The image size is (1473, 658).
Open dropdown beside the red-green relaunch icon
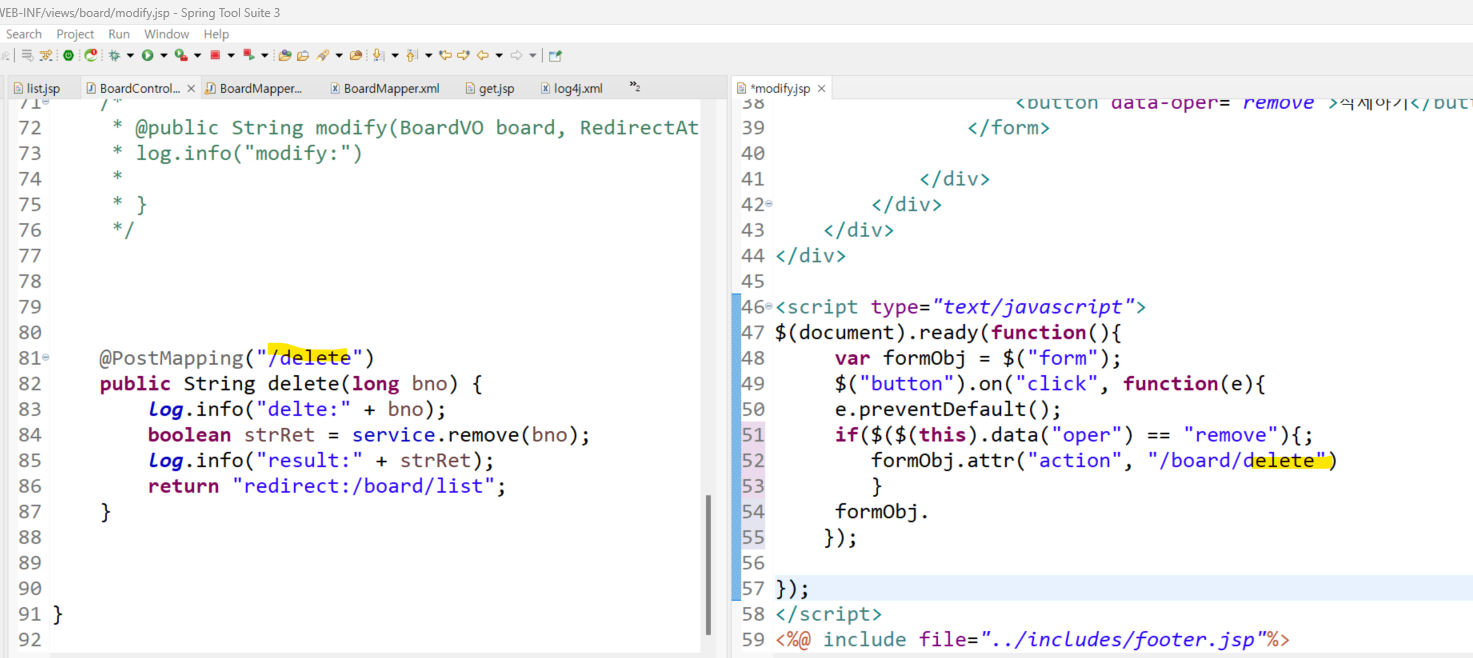265,56
